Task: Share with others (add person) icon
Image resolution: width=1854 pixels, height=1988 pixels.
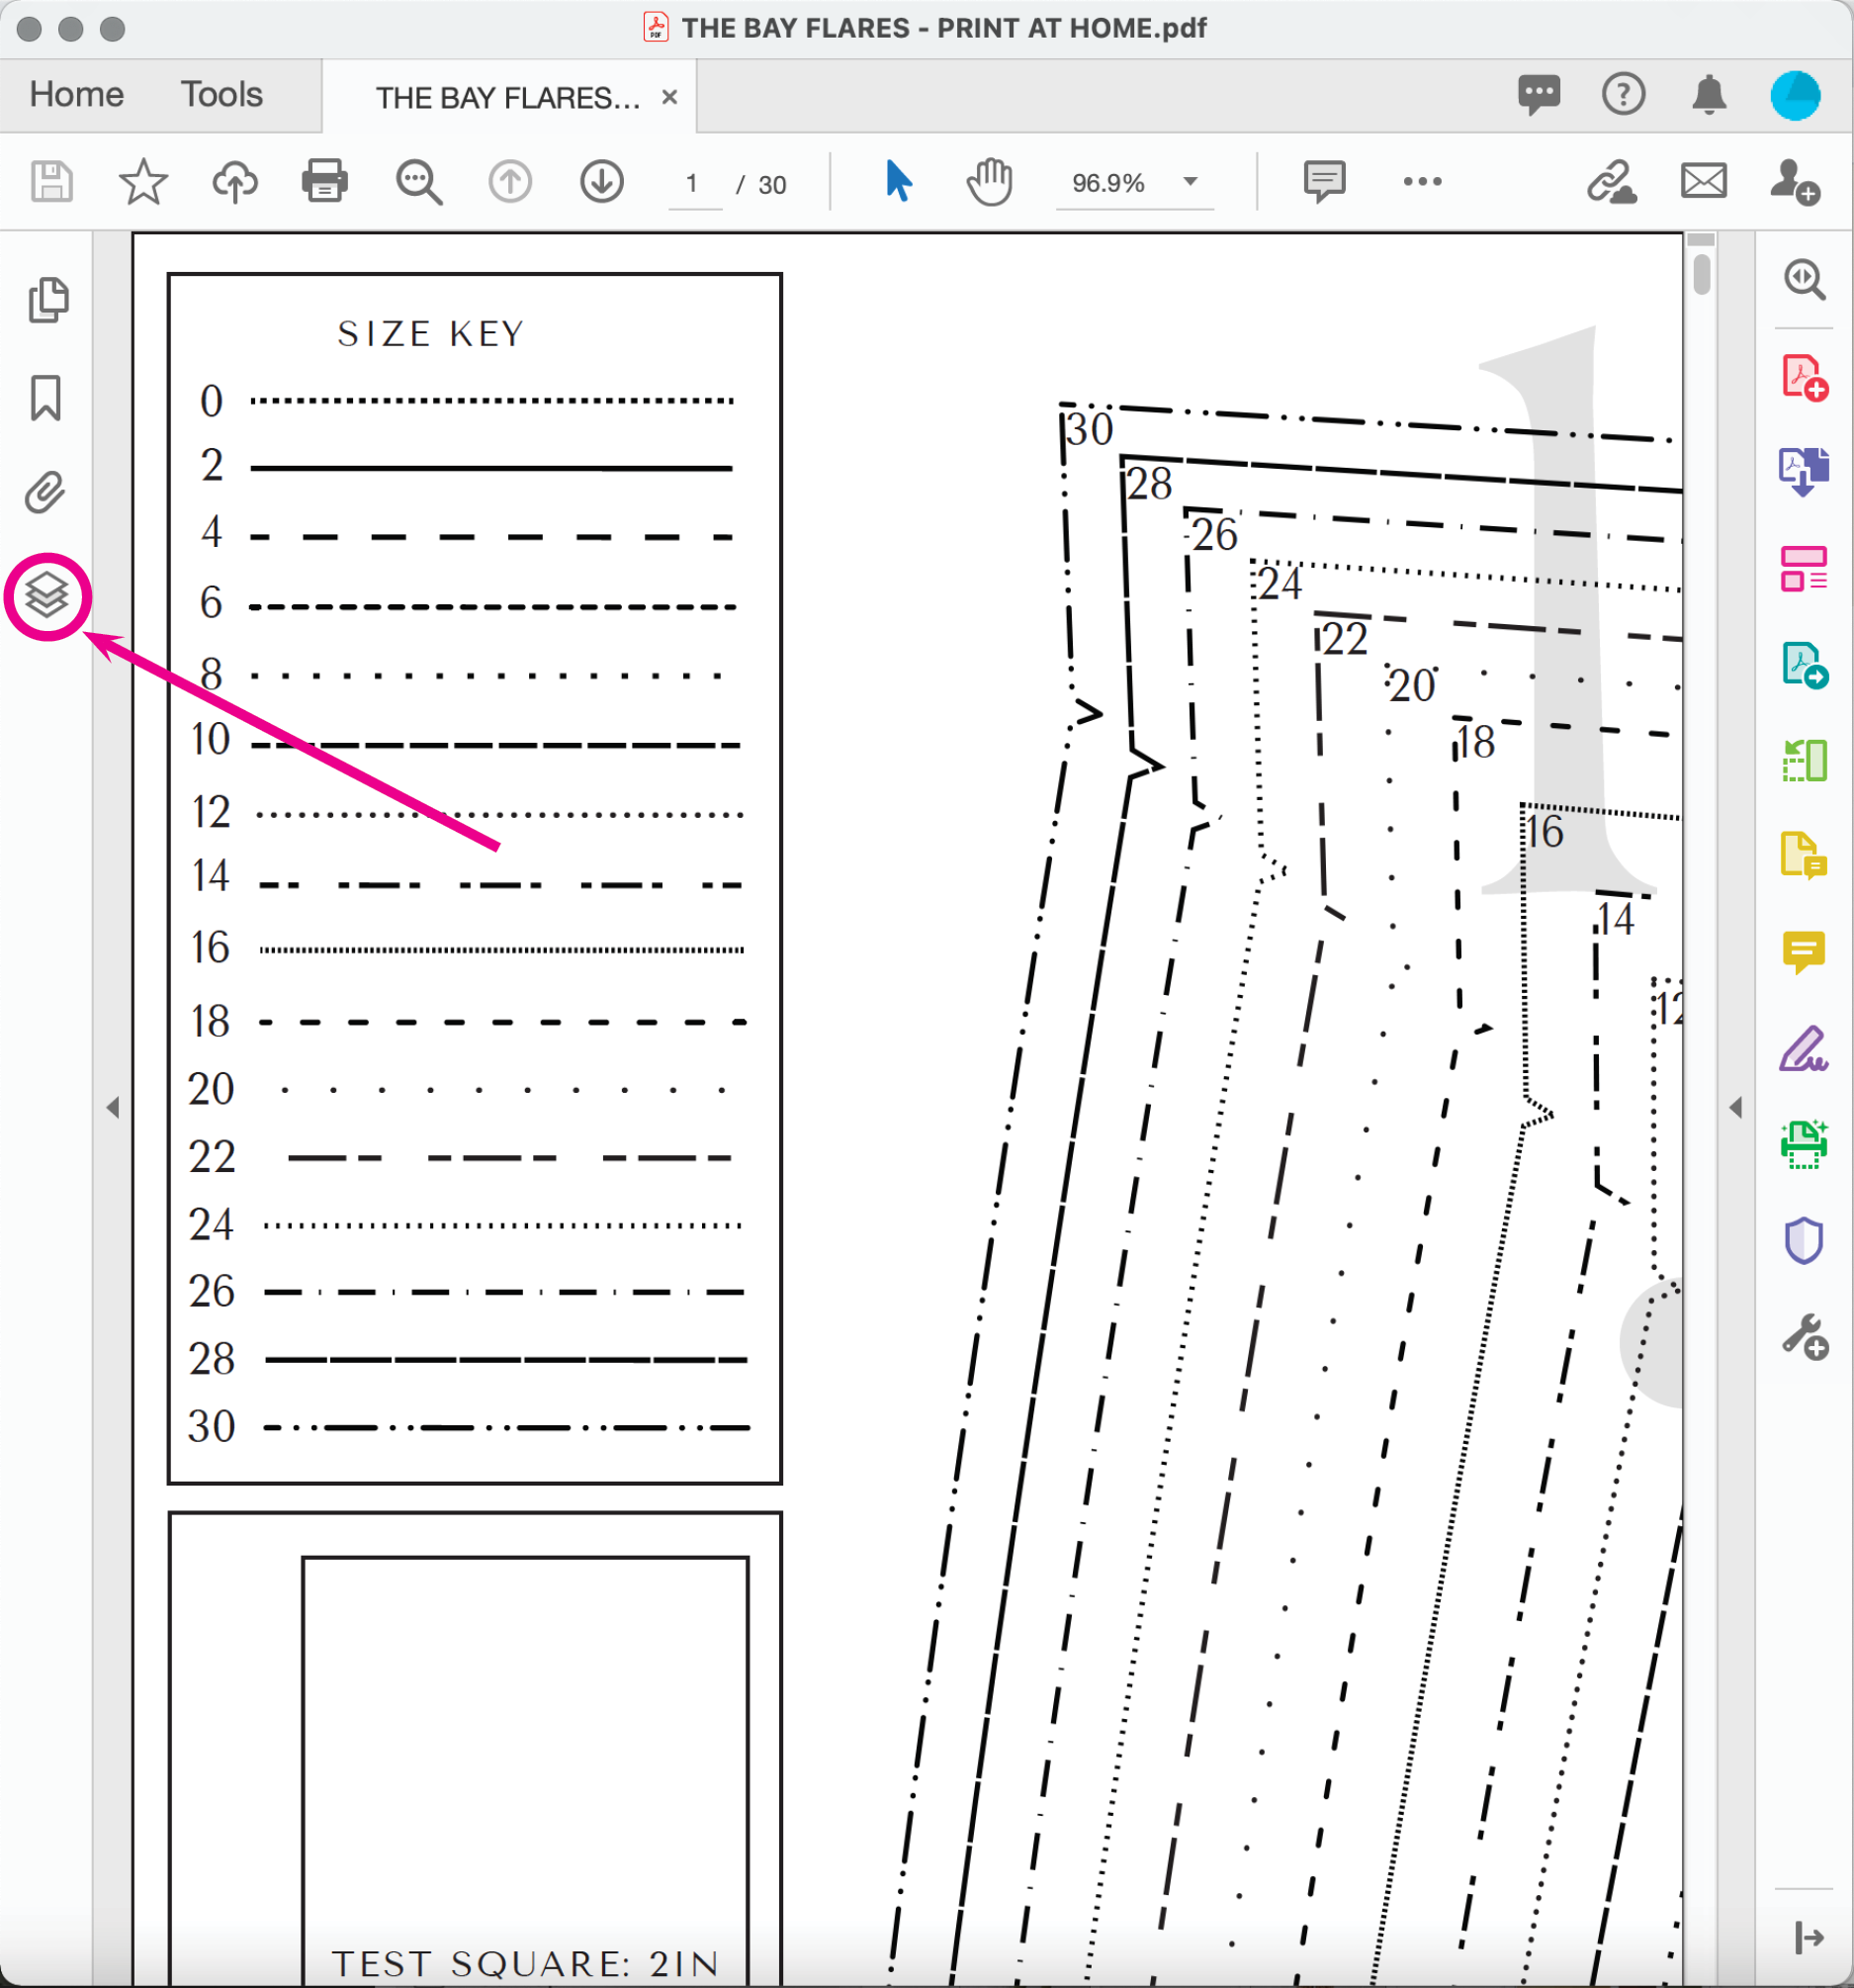Action: click(x=1794, y=182)
